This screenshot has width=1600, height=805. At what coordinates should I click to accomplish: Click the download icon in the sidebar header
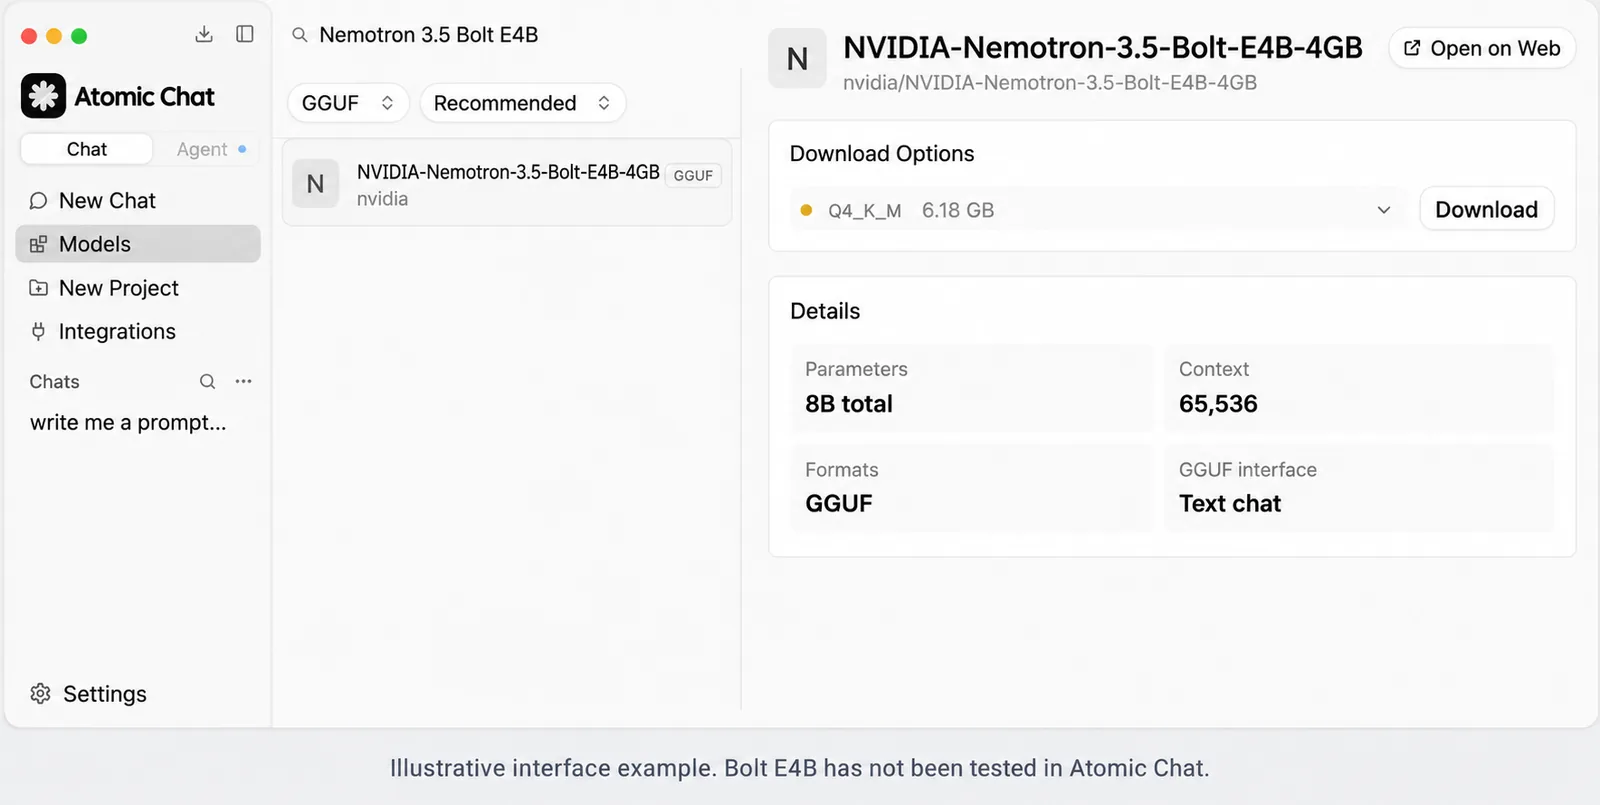pos(204,34)
